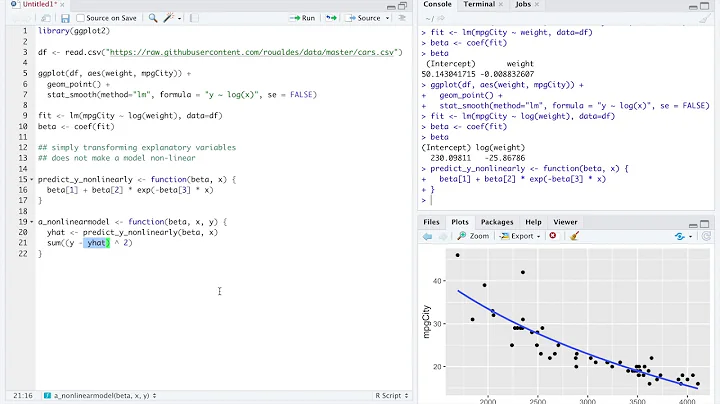The image size is (720, 404).
Task: Go forward to next source location
Action: pos(28,18)
